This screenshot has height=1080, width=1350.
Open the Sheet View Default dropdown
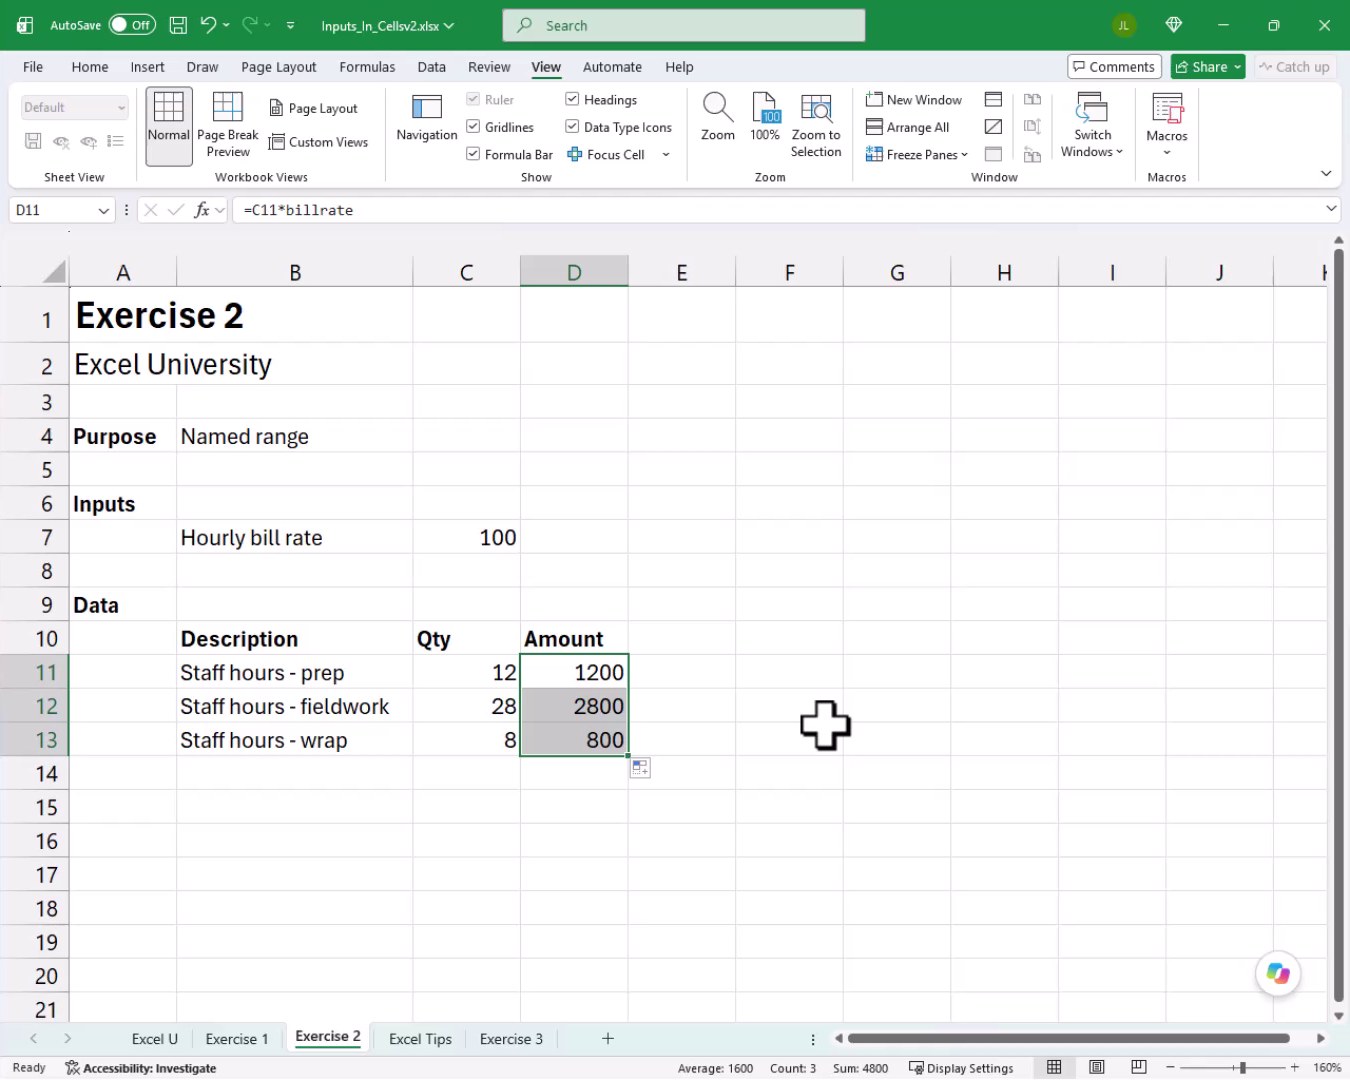(75, 107)
